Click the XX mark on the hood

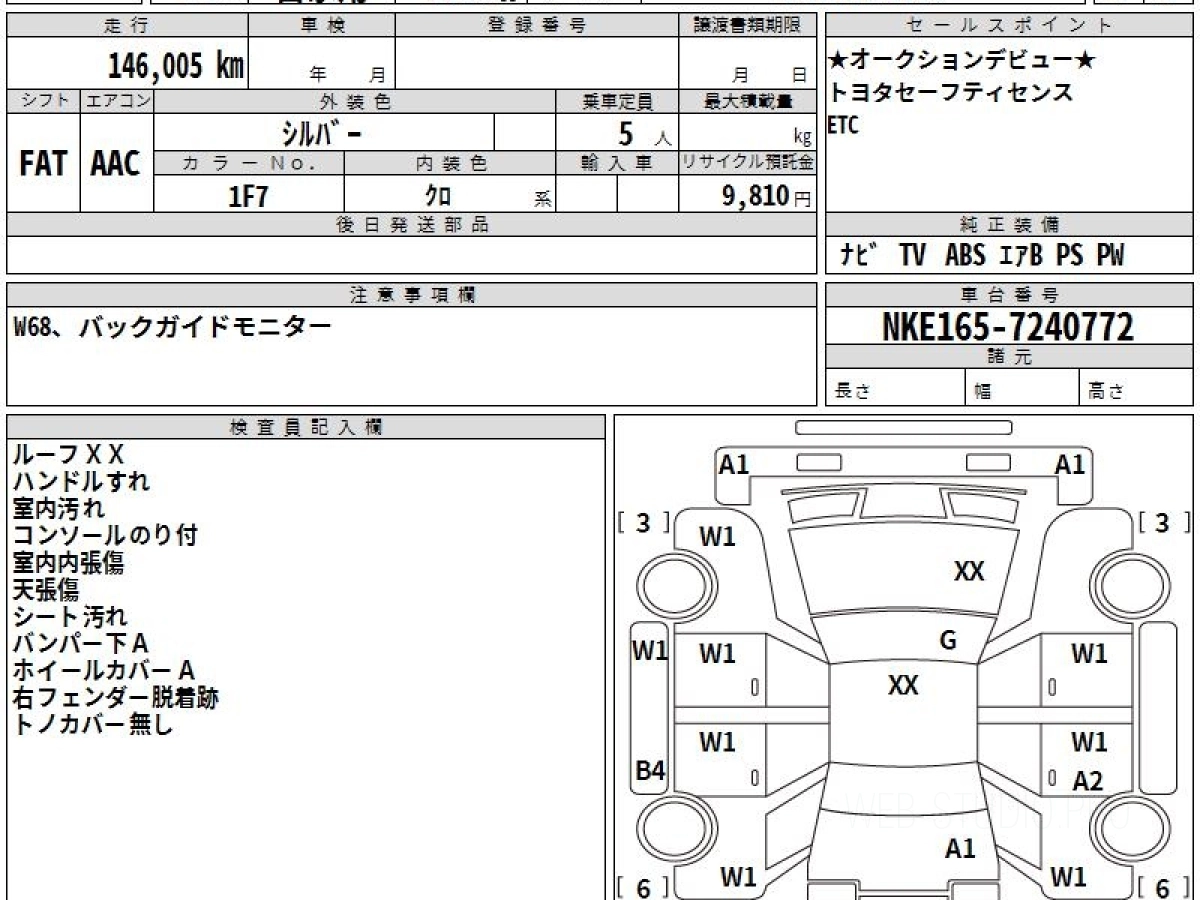pos(969,571)
